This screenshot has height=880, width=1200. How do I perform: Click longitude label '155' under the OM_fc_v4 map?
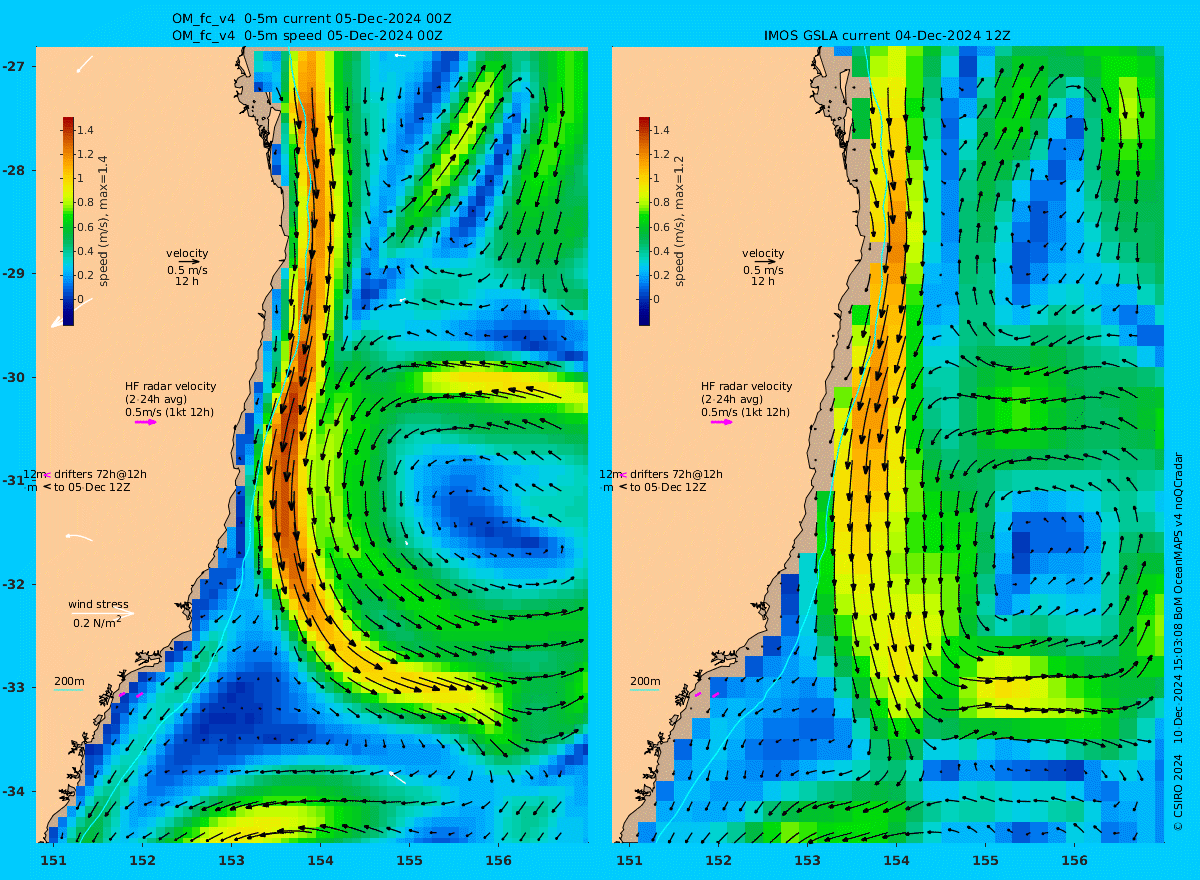pos(409,860)
